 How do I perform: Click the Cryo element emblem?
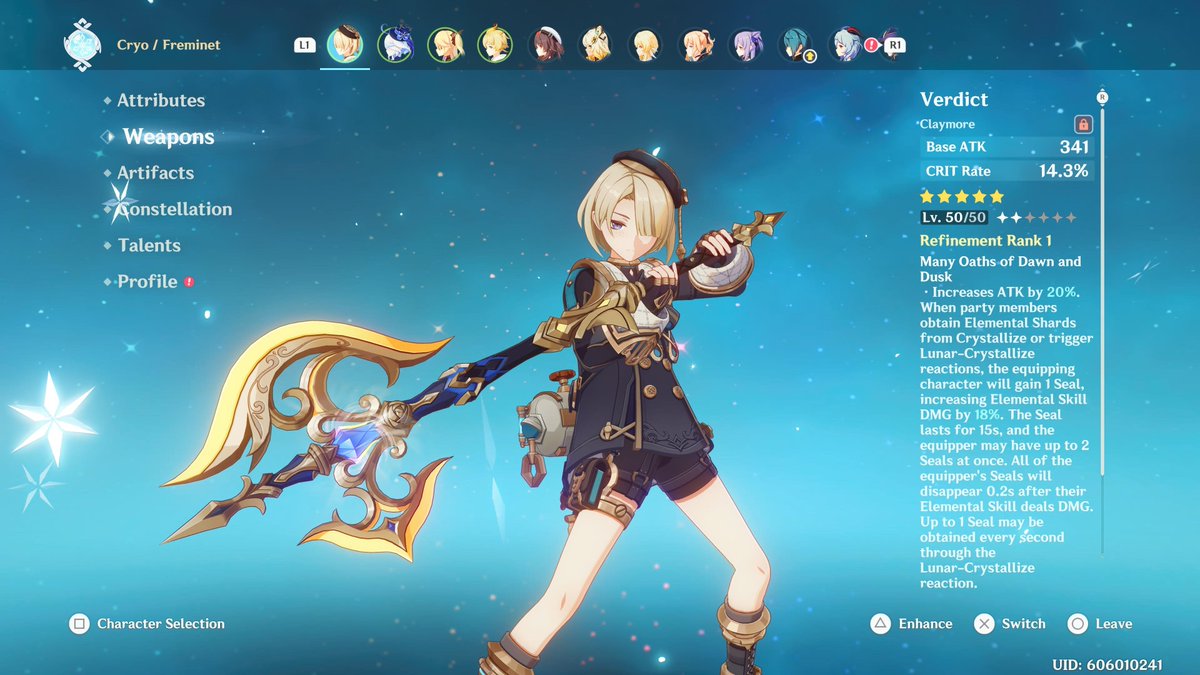[x=81, y=45]
